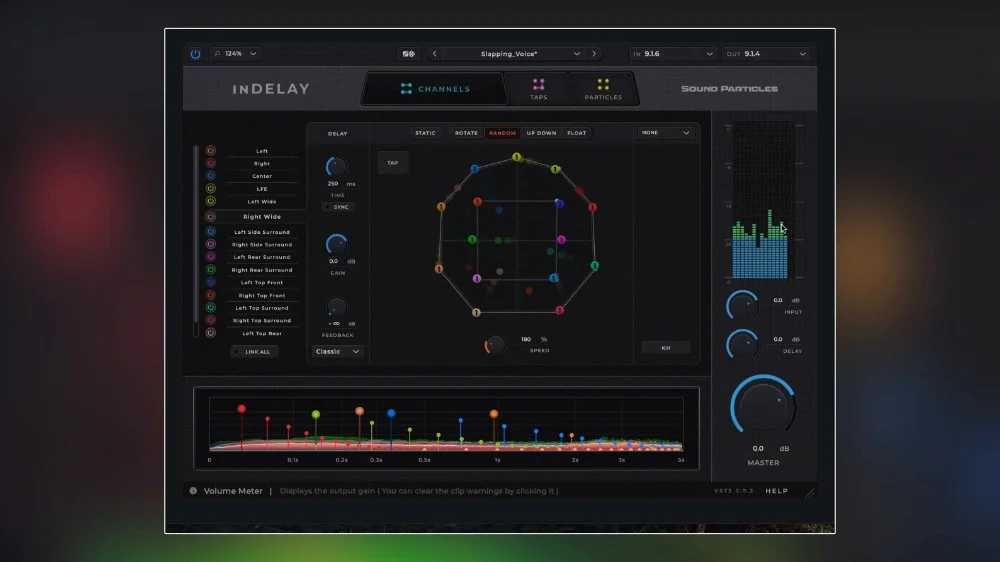Select the Right Rear Surround name
Viewport: 1000px width, 562px height.
[261, 270]
